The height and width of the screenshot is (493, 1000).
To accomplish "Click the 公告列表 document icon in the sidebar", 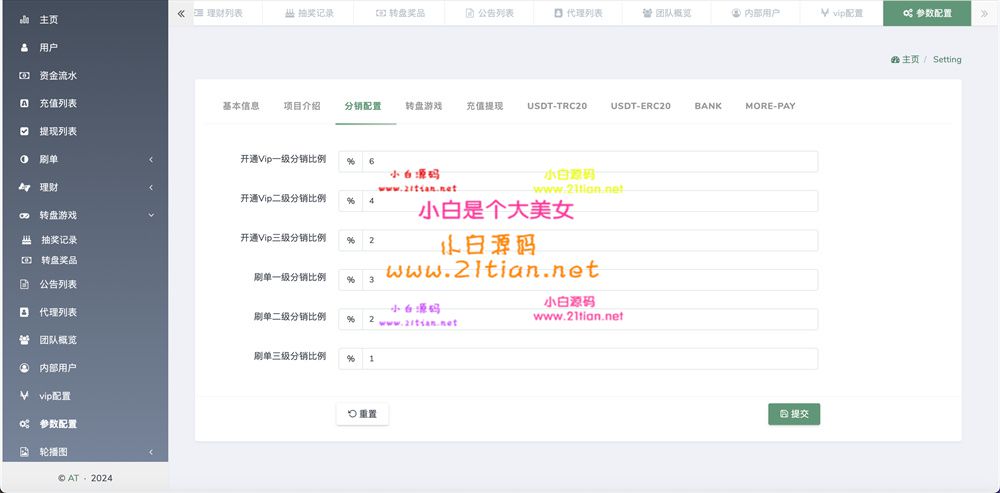I will 24,284.
